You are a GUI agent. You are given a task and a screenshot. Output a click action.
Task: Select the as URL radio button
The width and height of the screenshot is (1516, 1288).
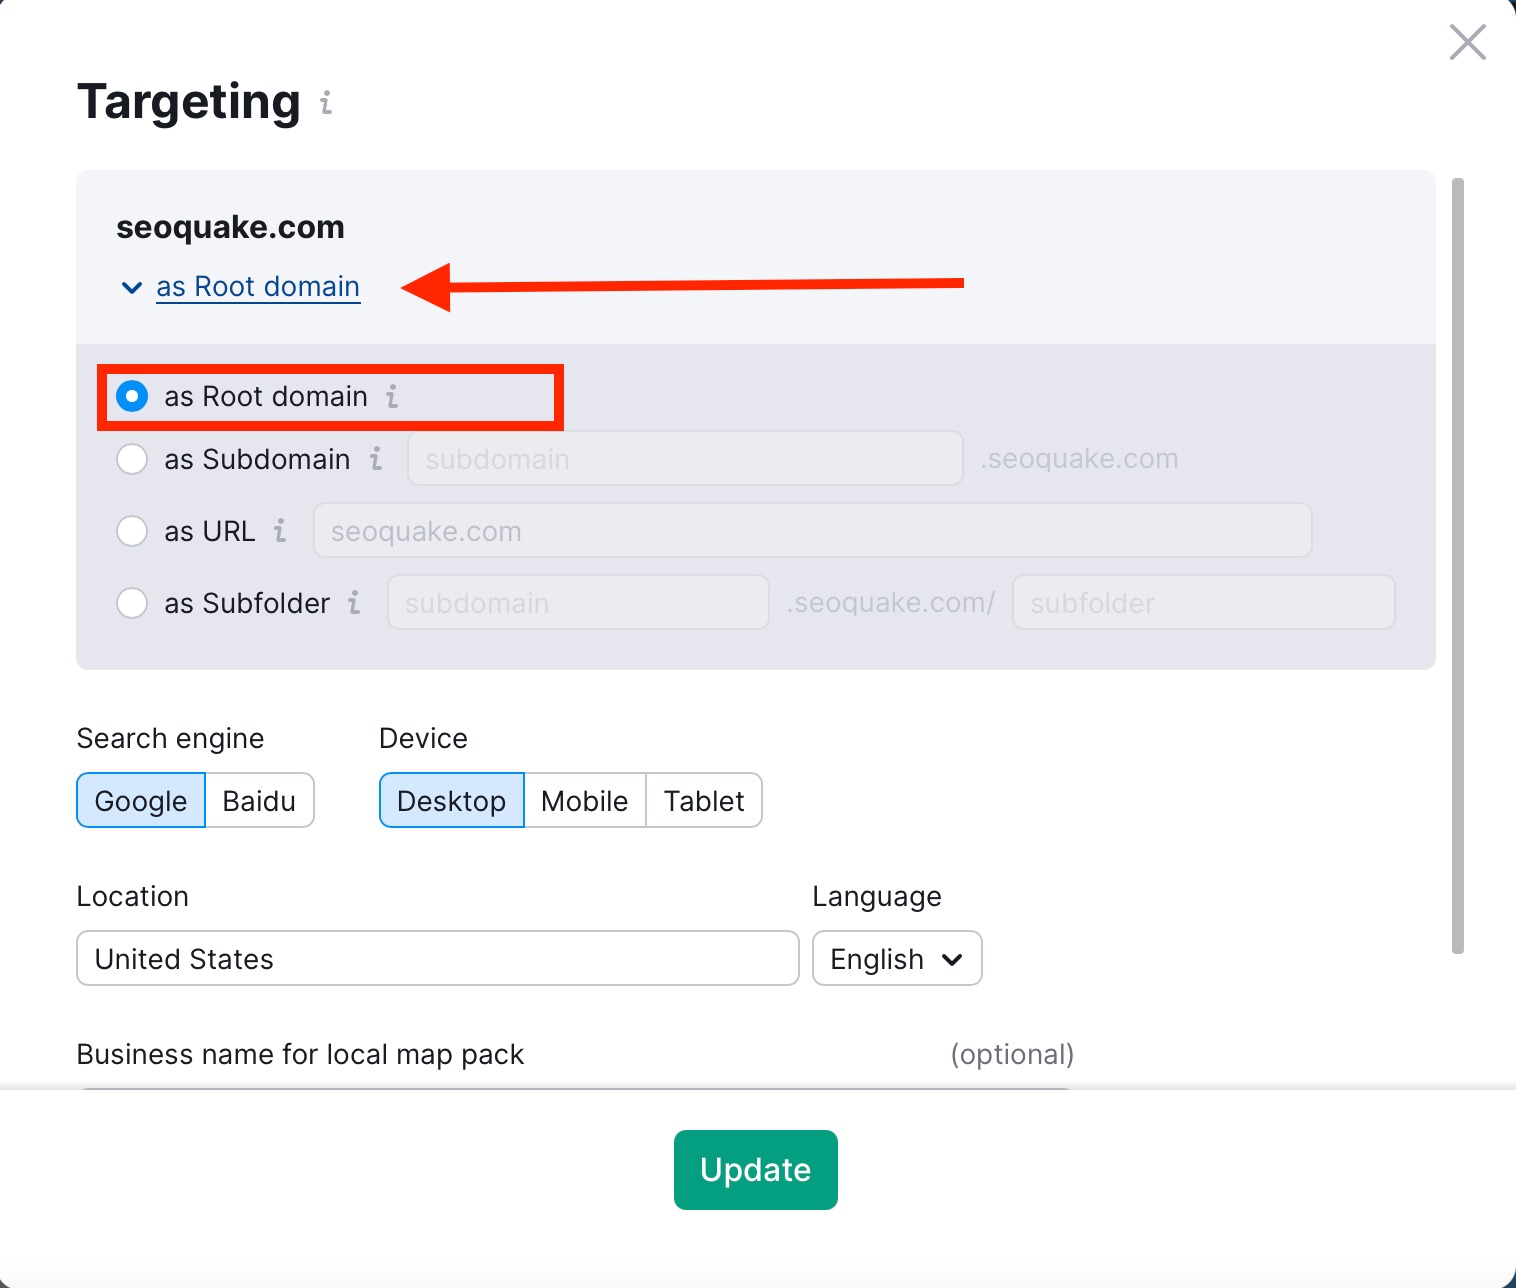tap(132, 531)
